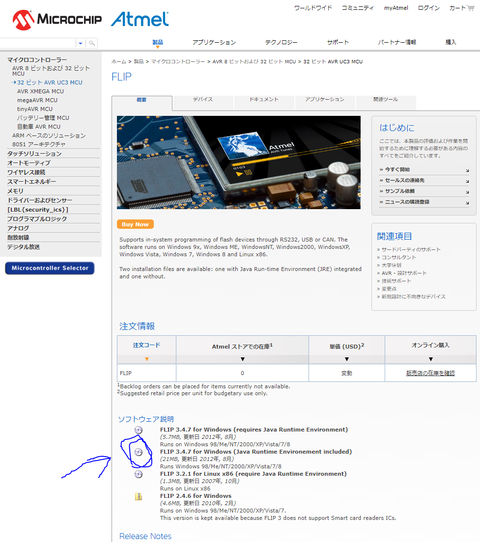Open the パートナー情報 main menu

(x=397, y=42)
